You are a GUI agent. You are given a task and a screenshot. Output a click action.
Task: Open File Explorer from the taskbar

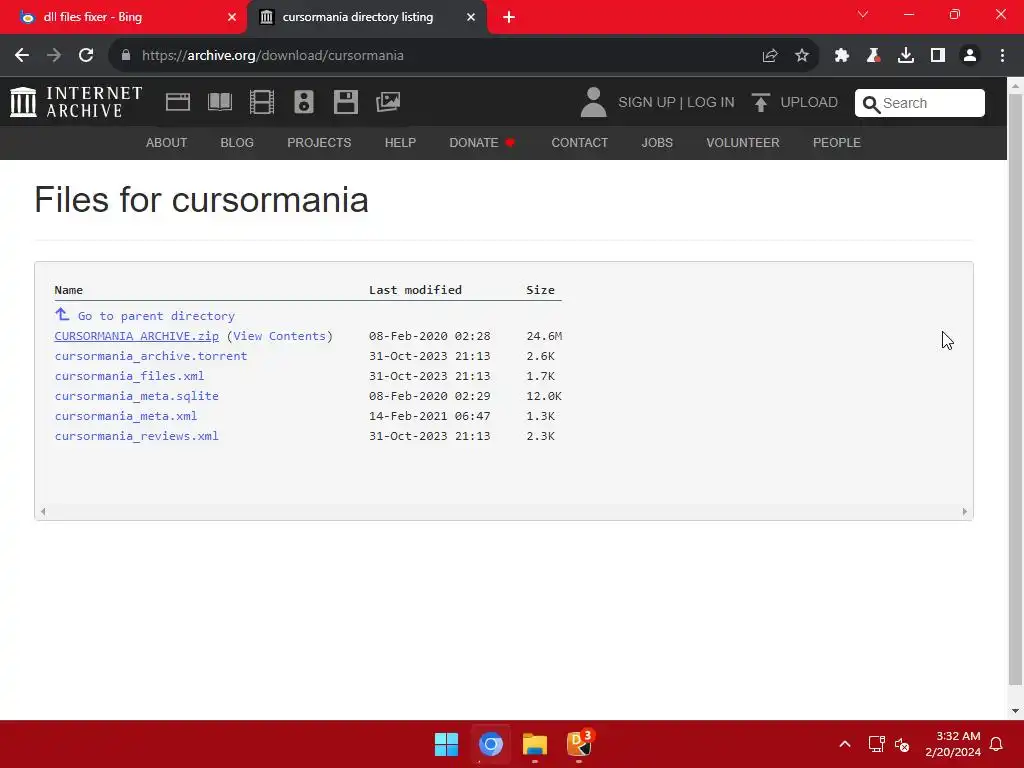535,744
